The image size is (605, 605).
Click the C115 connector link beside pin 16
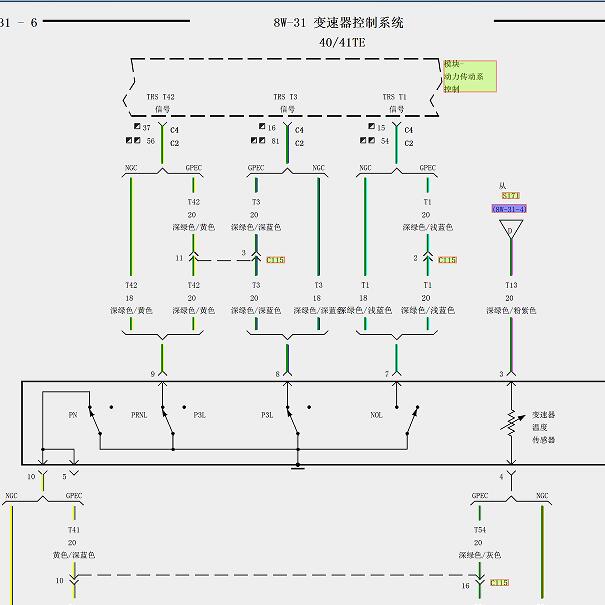pos(499,583)
